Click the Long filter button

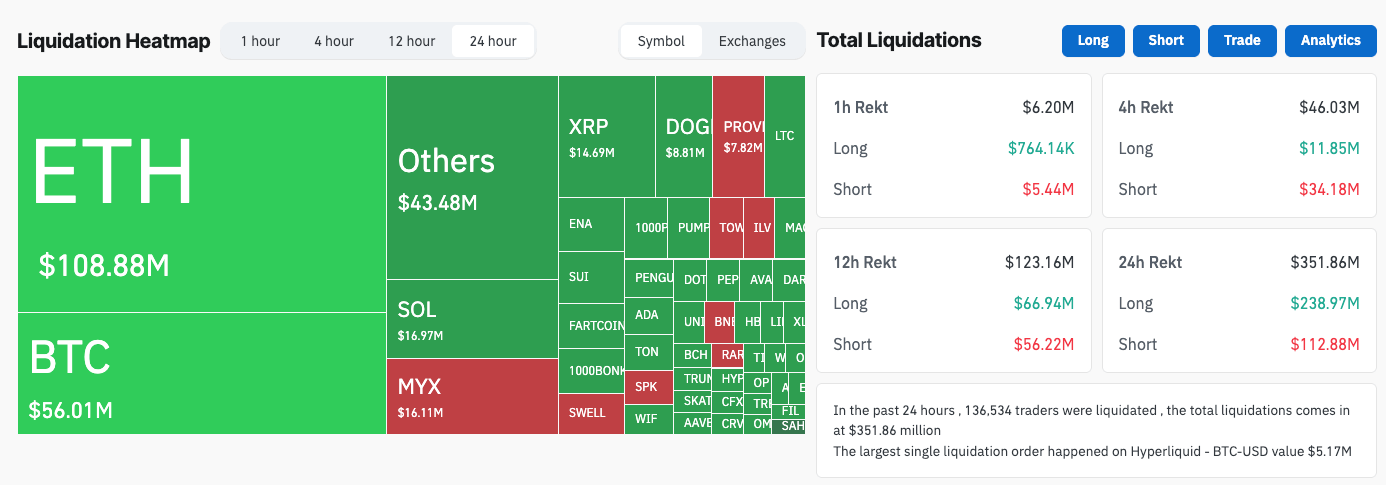(x=1093, y=40)
